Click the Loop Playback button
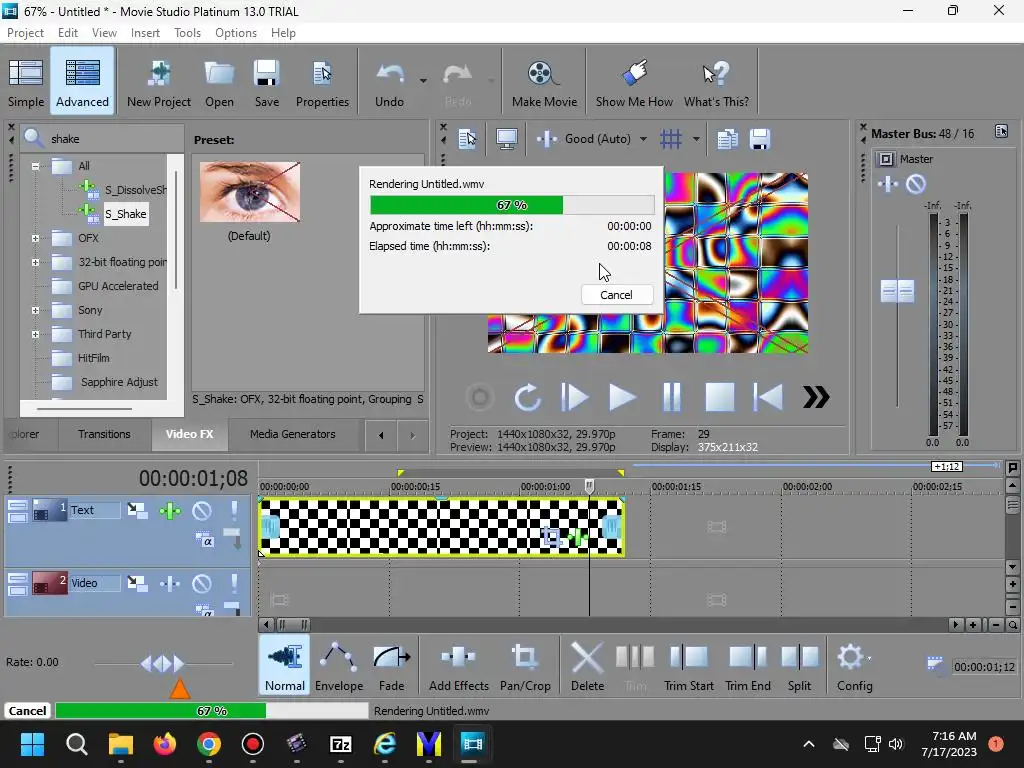The image size is (1024, 768). click(527, 397)
